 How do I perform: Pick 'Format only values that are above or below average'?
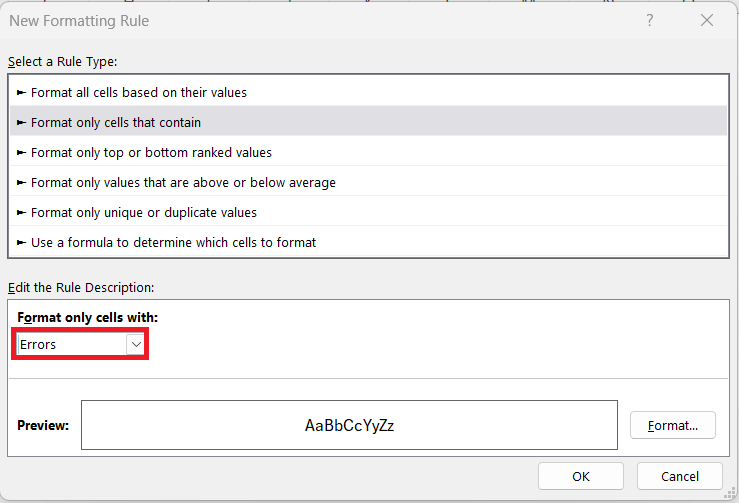pos(368,182)
